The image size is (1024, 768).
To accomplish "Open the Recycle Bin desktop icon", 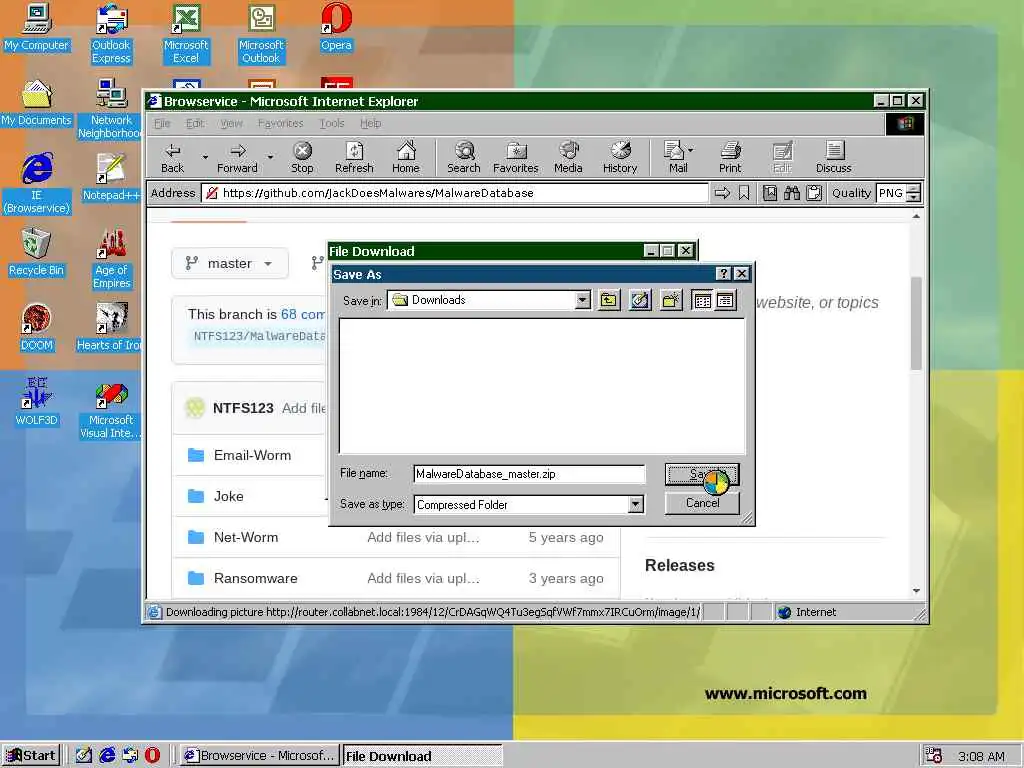I will 36,253.
